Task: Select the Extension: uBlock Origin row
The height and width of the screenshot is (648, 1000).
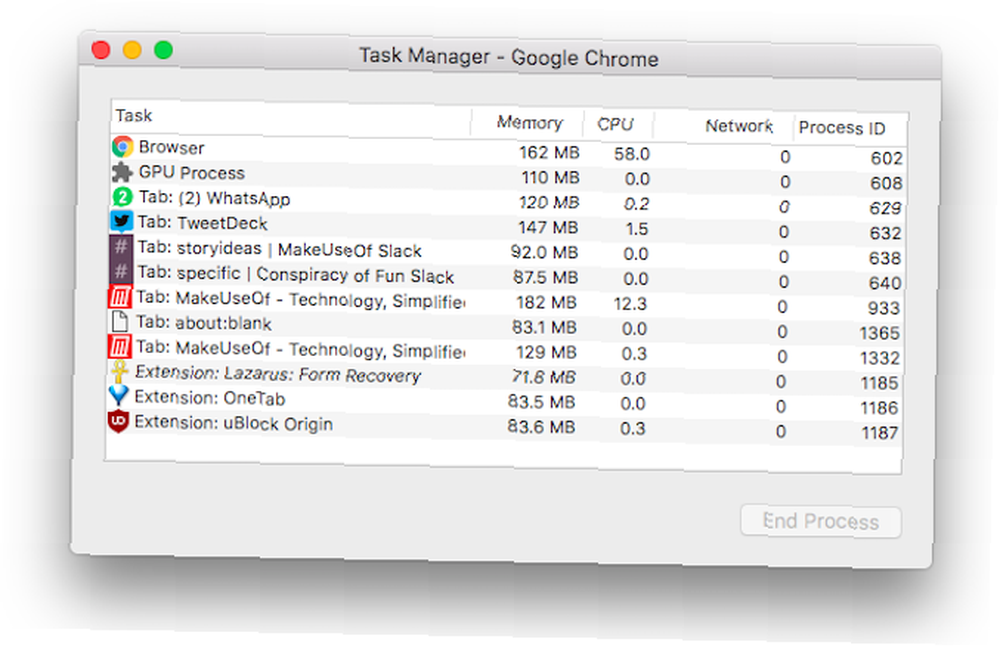Action: click(x=504, y=426)
